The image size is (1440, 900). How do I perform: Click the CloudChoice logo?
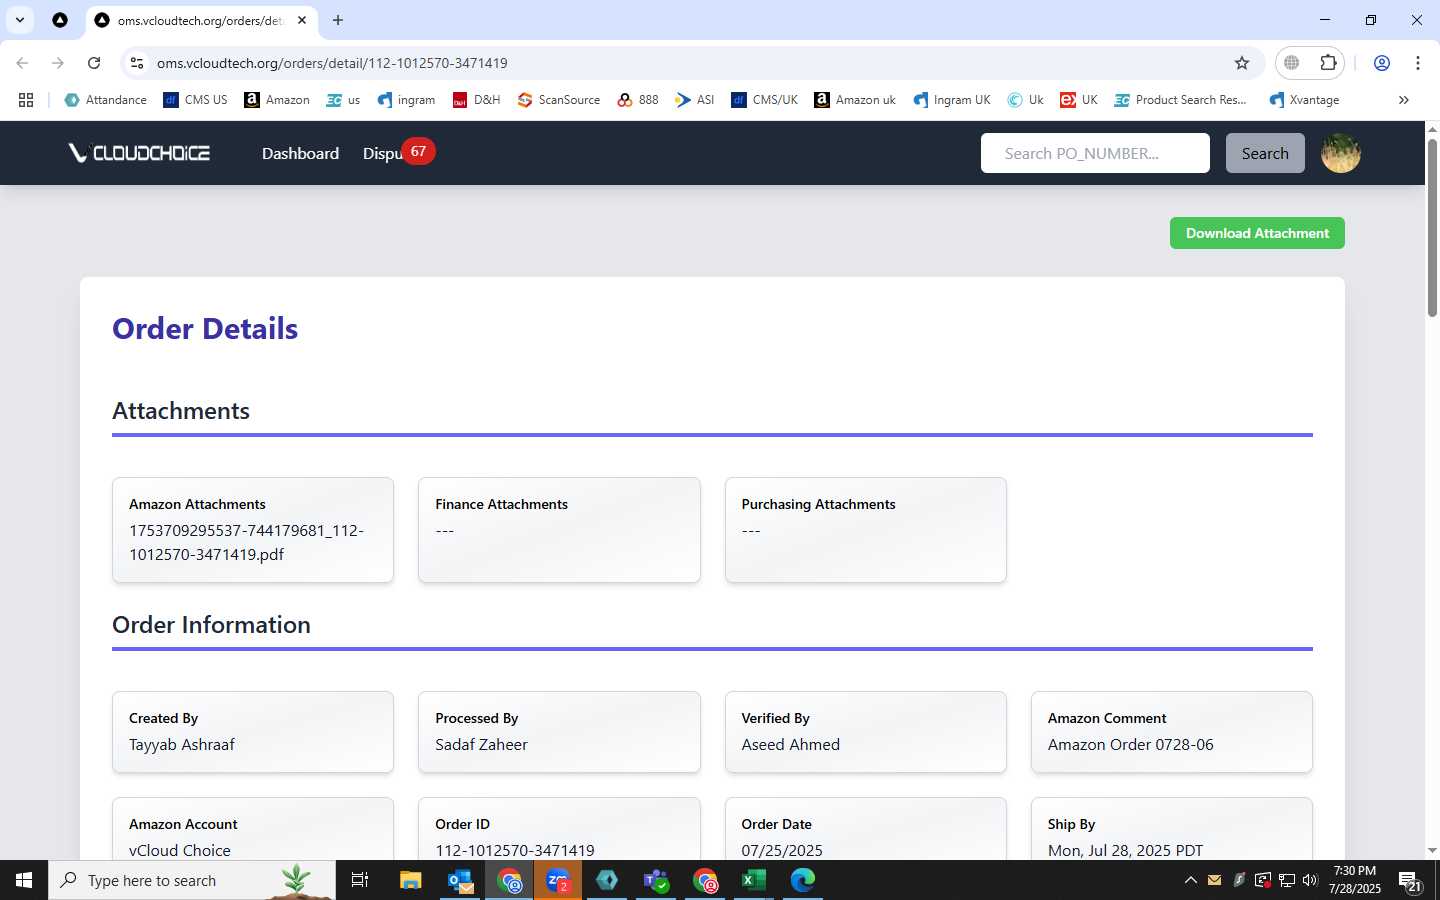[139, 153]
